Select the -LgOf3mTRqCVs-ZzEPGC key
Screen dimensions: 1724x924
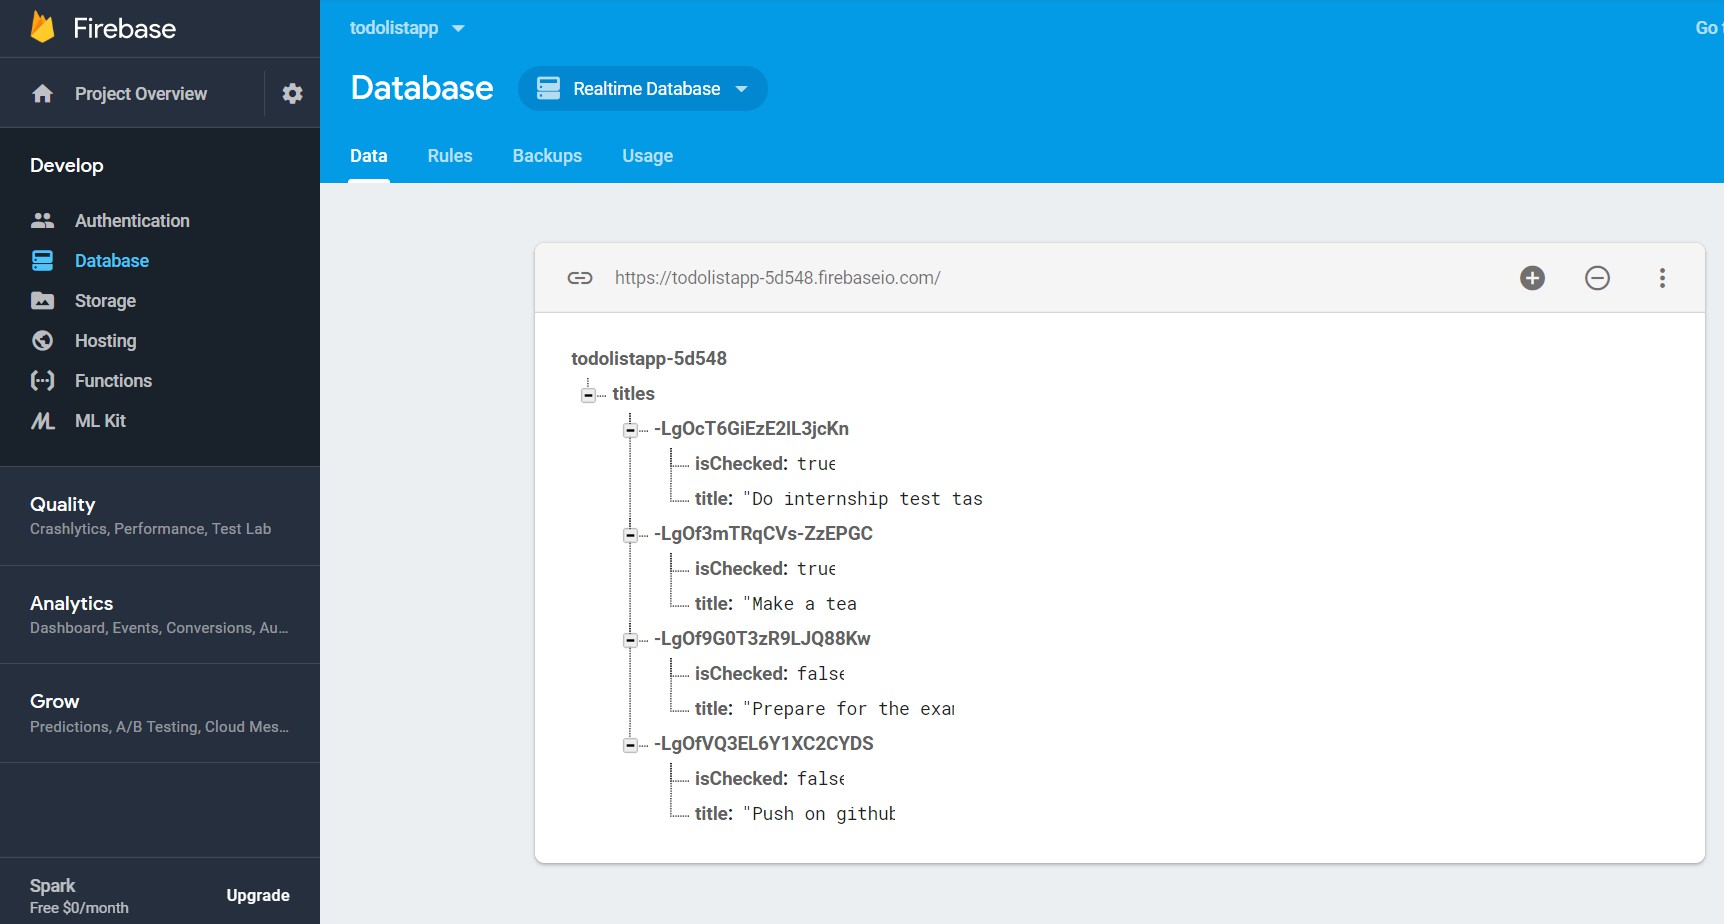coord(763,533)
